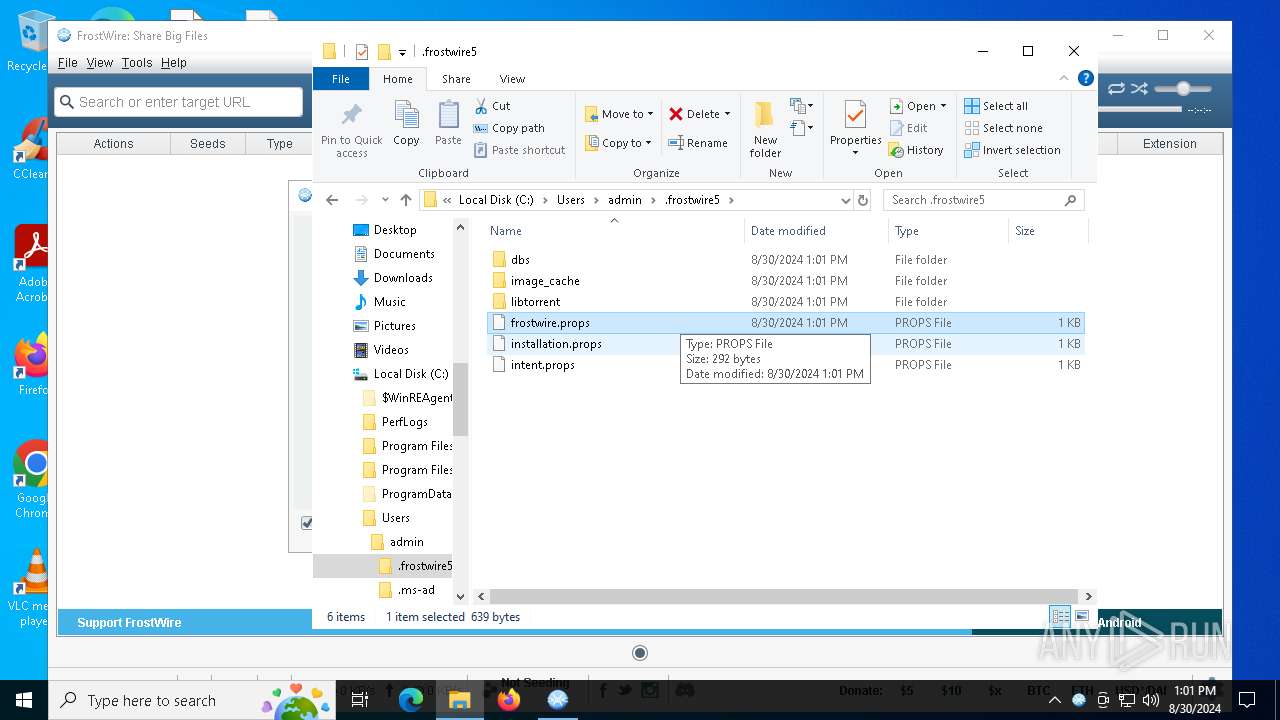Image resolution: width=1280 pixels, height=720 pixels.
Task: Expand the Open dropdown arrow
Action: click(943, 106)
